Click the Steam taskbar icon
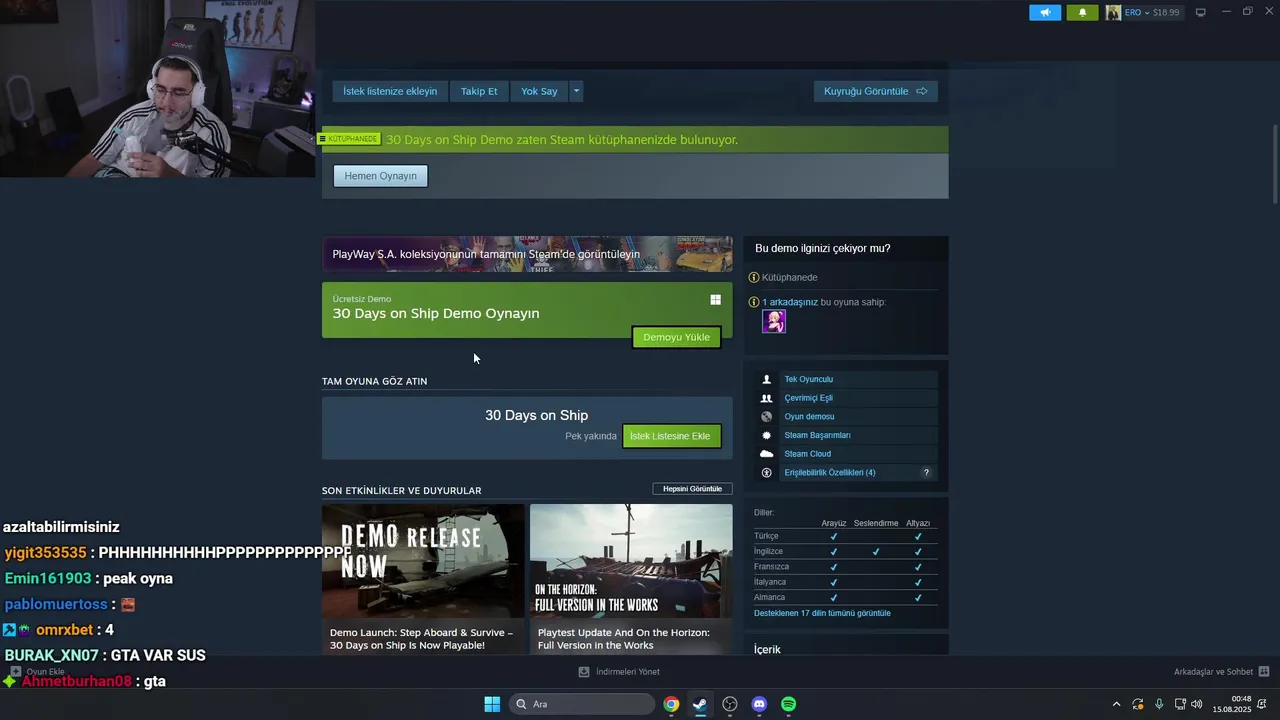 700,704
